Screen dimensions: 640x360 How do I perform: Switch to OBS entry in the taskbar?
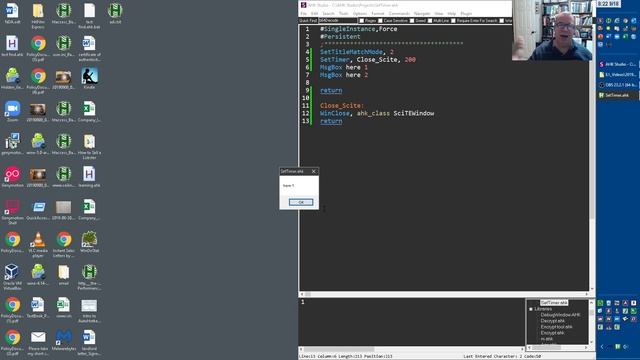[617, 85]
